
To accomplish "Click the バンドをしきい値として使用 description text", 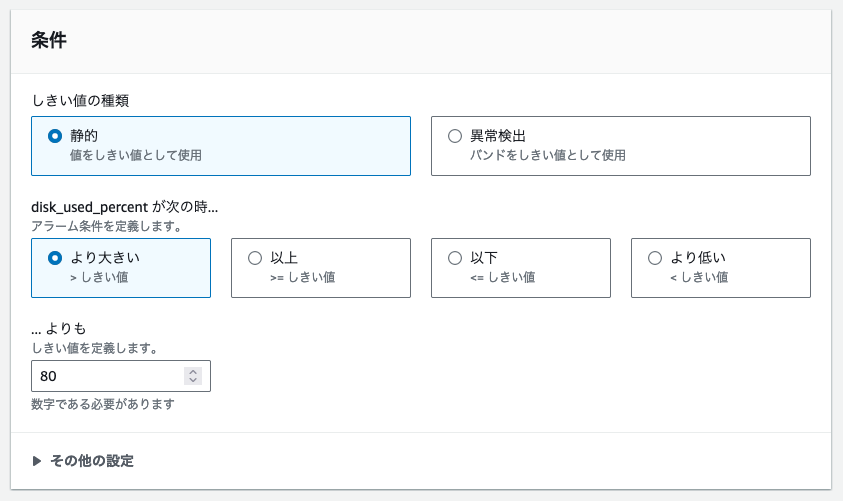I will [x=548, y=155].
